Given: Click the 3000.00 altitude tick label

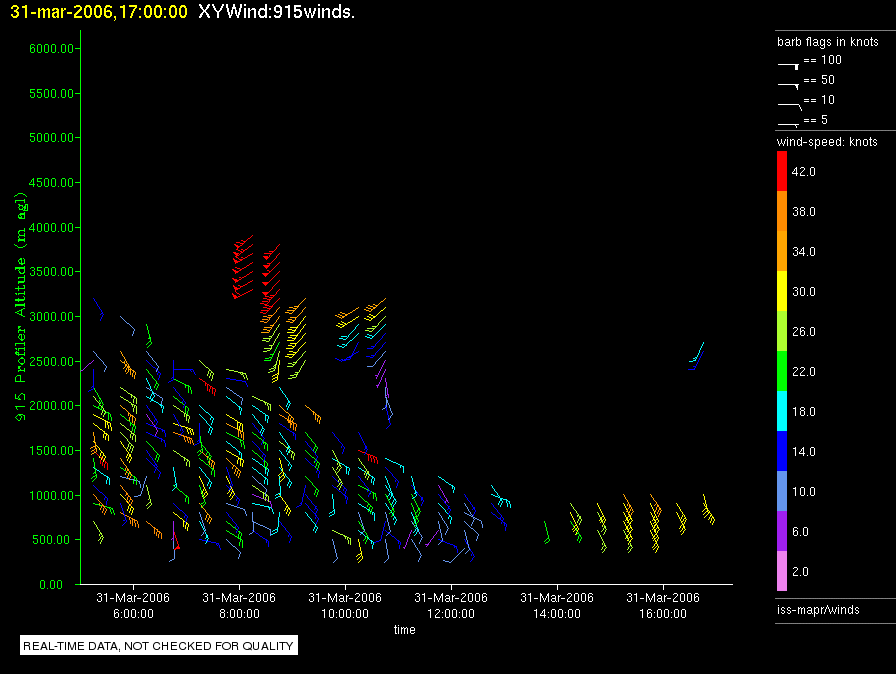Looking at the screenshot, I should (51, 316).
